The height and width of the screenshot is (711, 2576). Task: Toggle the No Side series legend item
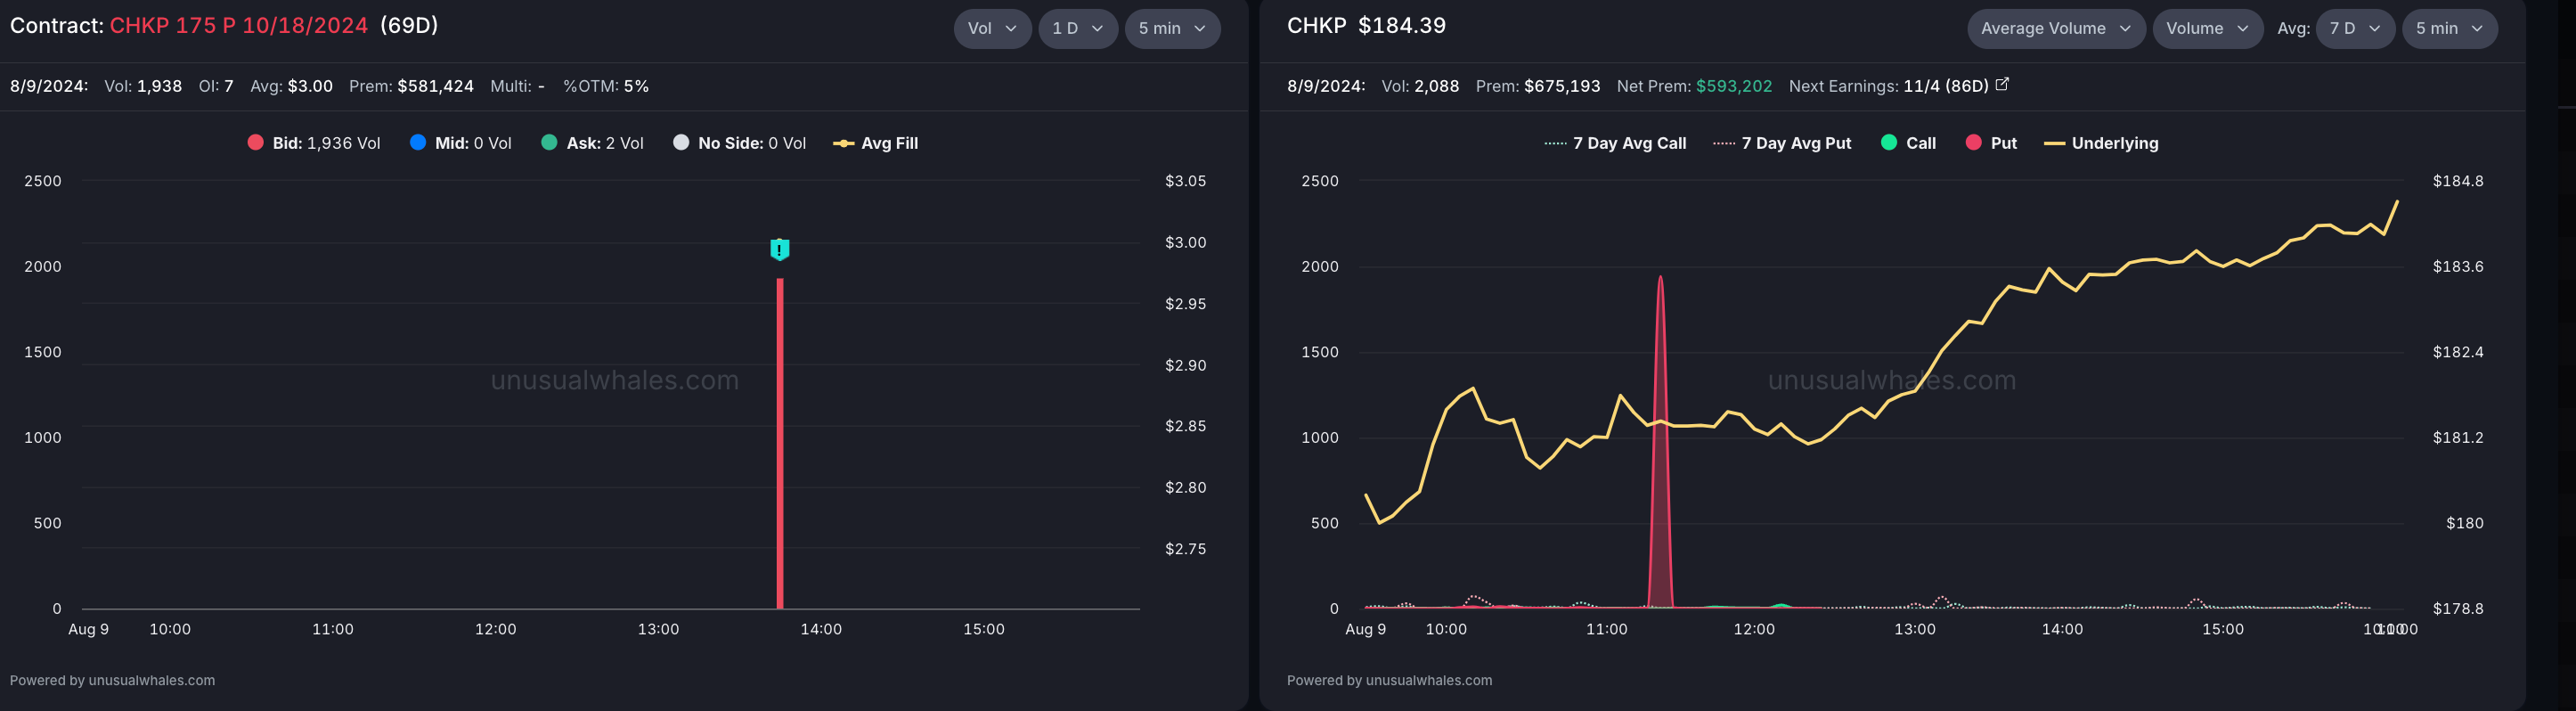click(740, 143)
